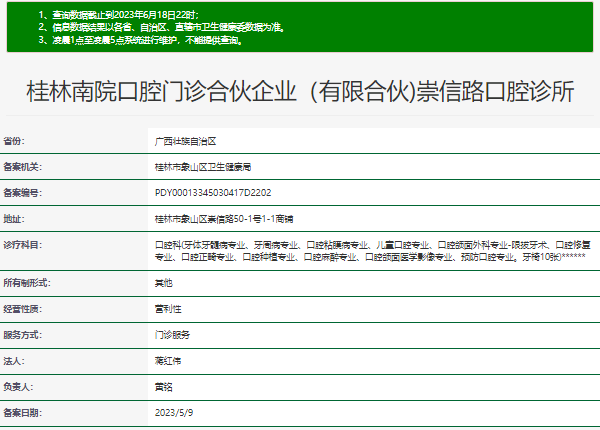Viewport: 600px width, 430px height.
Task: Click the value 广西壮族自治区
Action: click(186, 142)
